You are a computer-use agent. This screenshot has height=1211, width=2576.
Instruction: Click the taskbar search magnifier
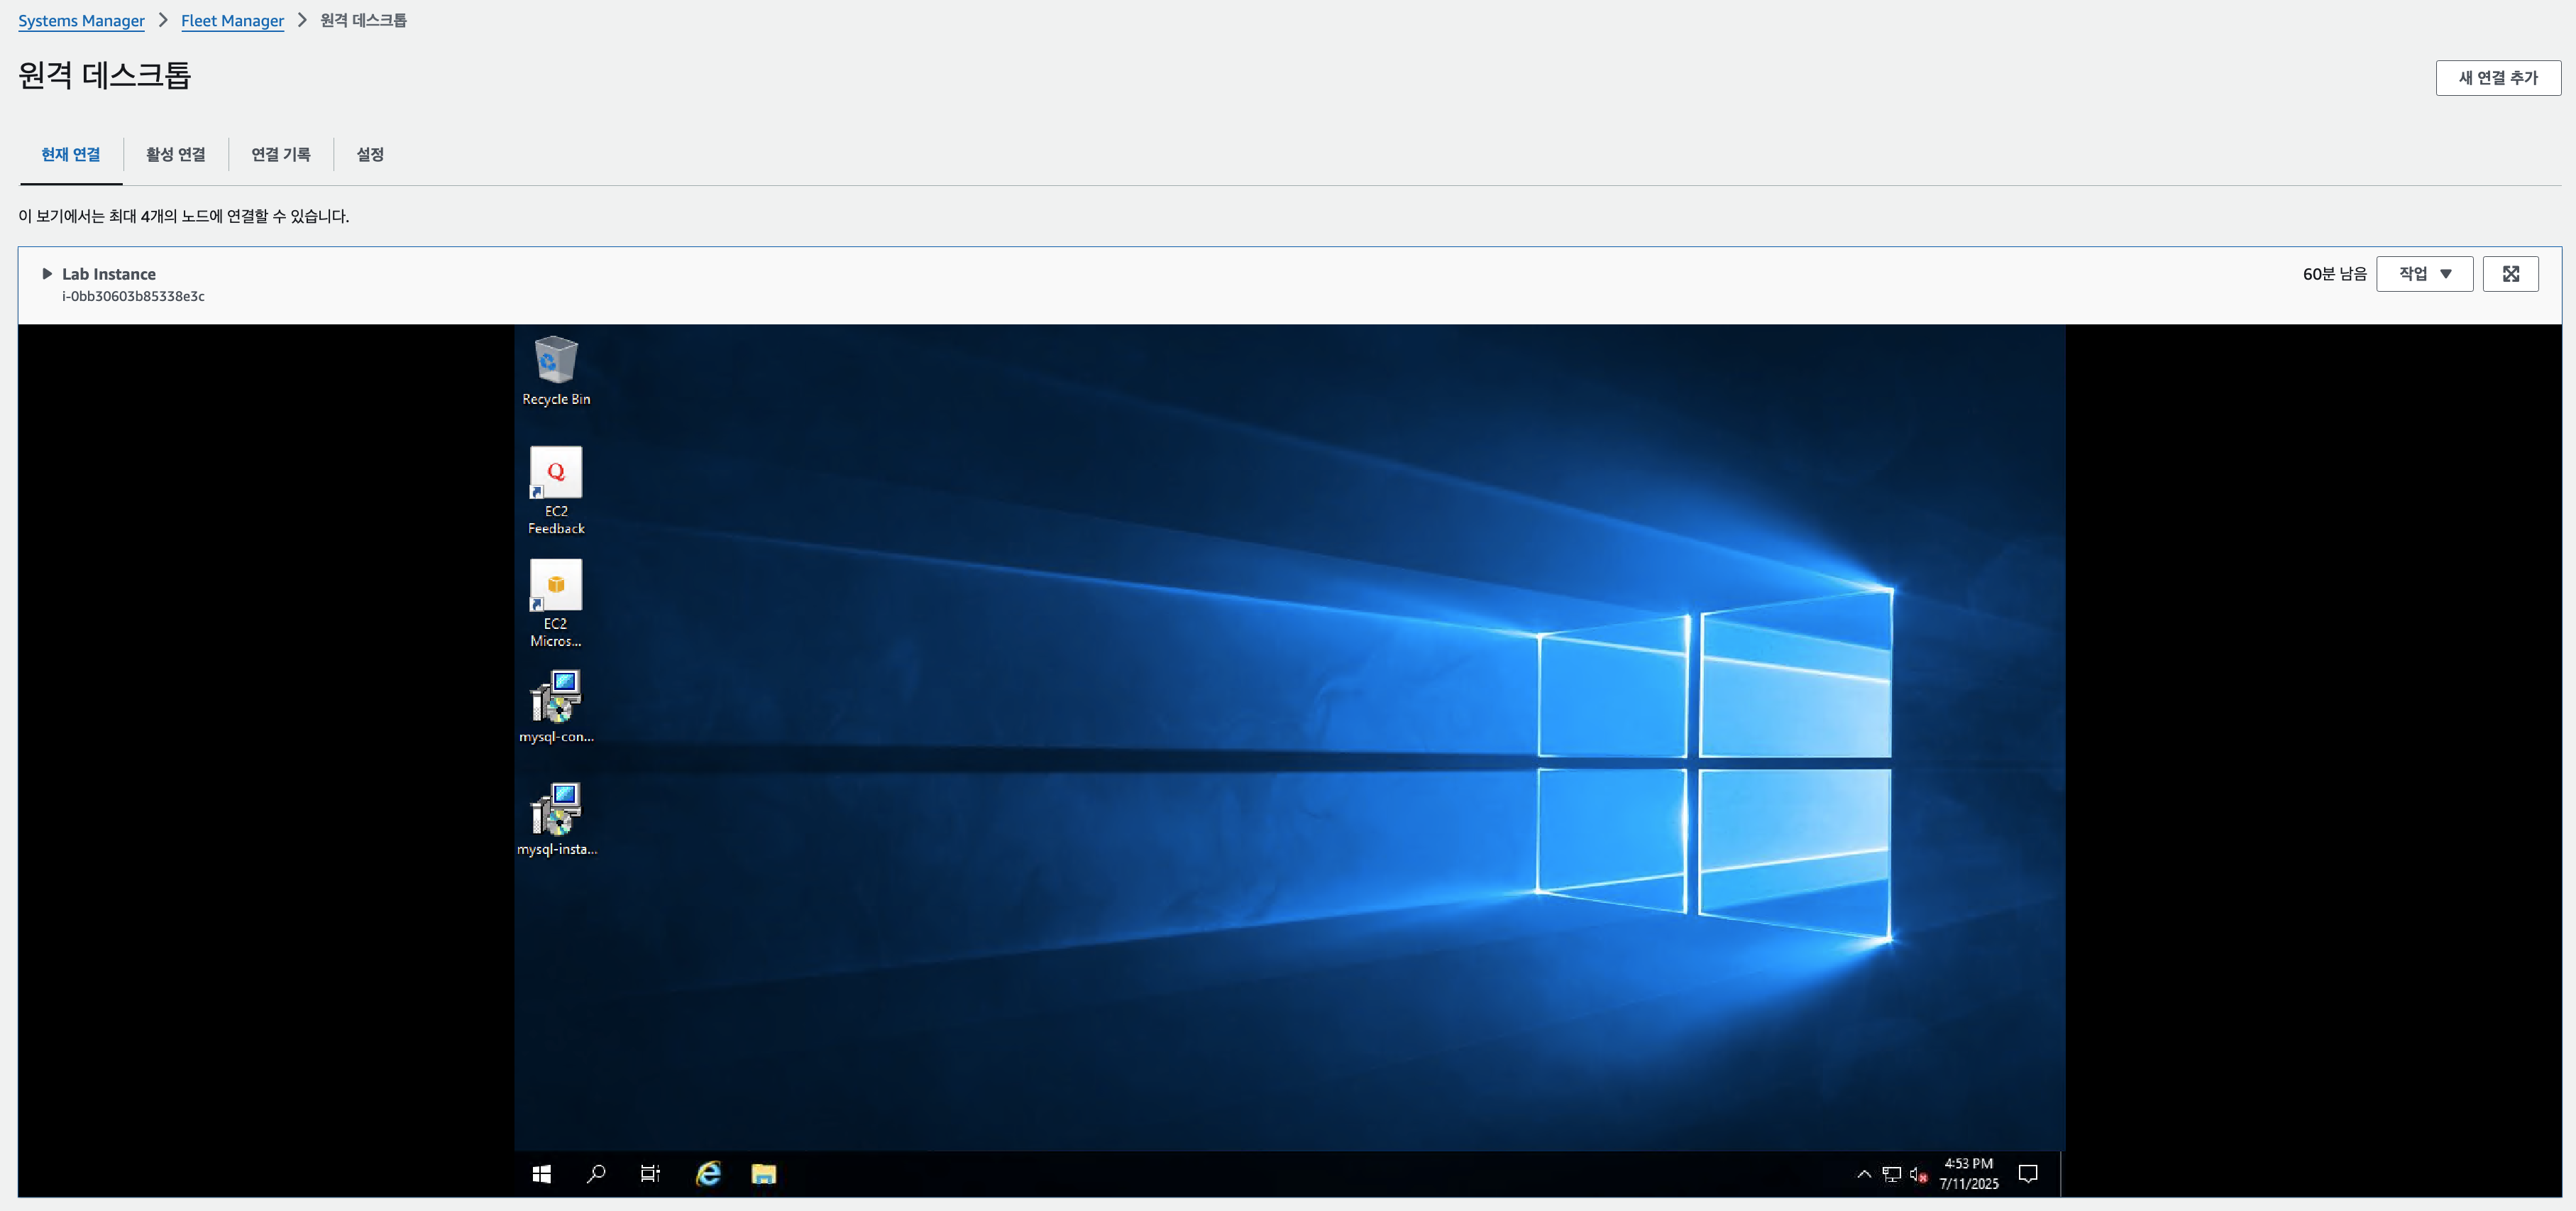tap(596, 1174)
